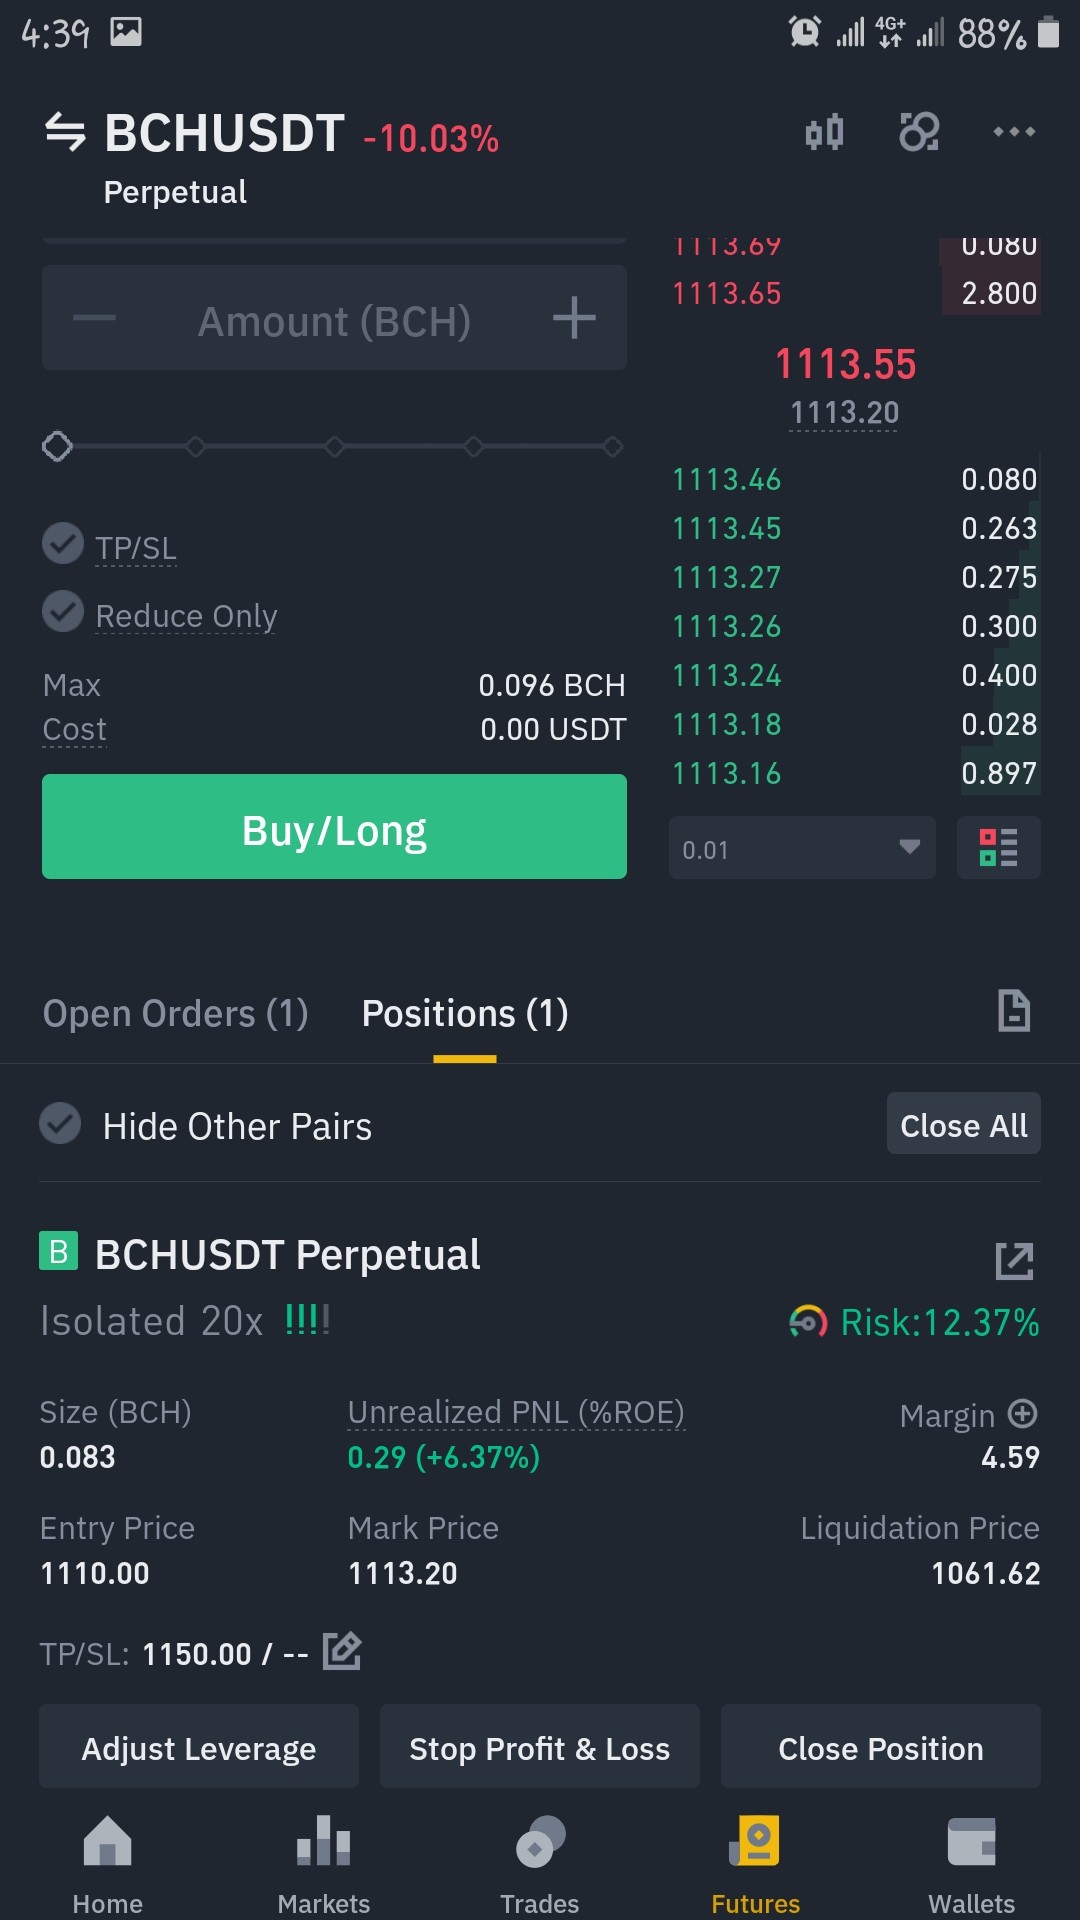The height and width of the screenshot is (1920, 1080).
Task: Click the amount percentage slider handle
Action: coord(57,446)
